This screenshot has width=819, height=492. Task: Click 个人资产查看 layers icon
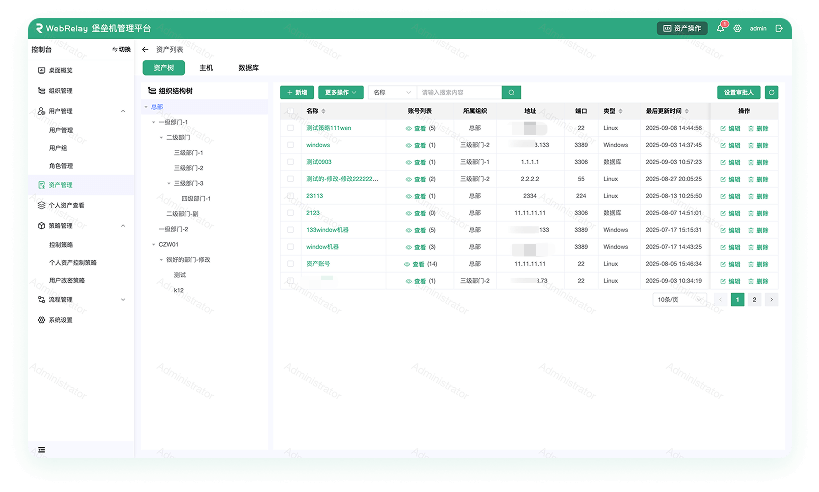[41, 205]
